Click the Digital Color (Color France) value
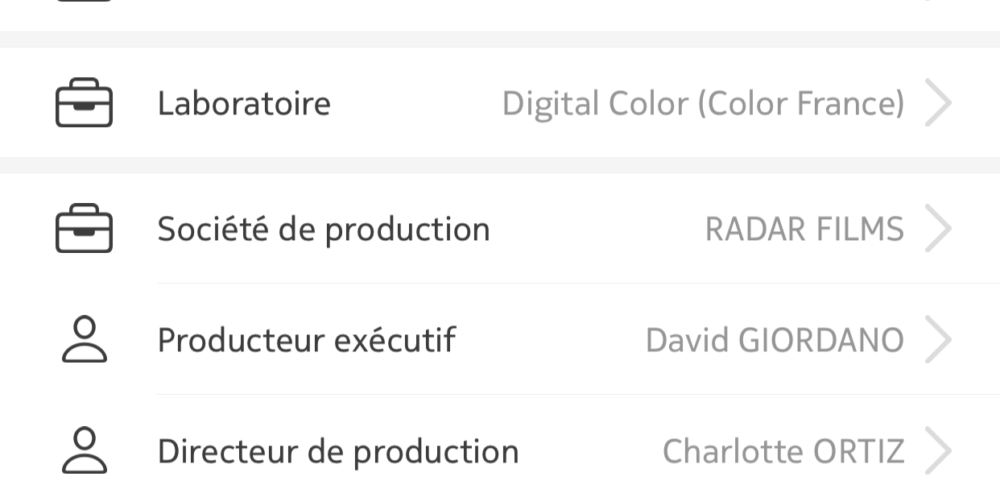The width and height of the screenshot is (1000, 485). tap(703, 103)
